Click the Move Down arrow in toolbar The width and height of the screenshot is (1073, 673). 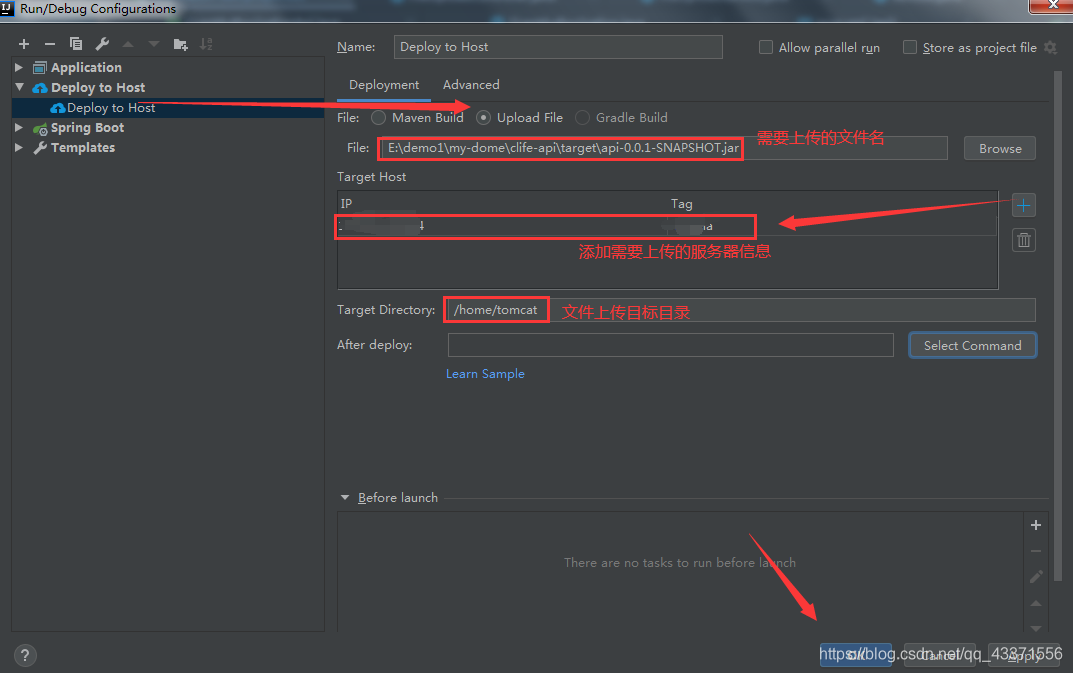pyautogui.click(x=154, y=44)
